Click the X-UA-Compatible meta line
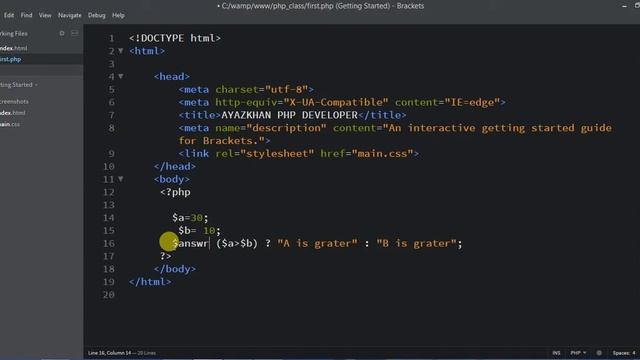640x360 pixels. point(342,102)
